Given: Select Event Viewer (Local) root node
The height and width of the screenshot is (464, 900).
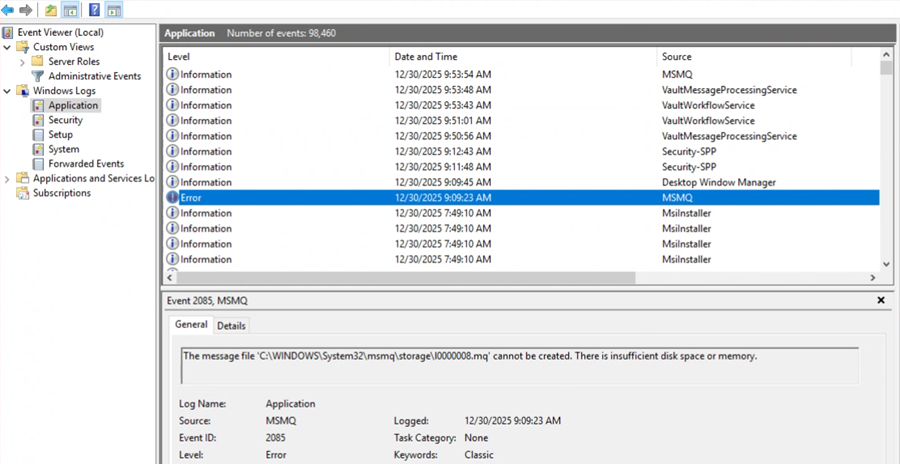Looking at the screenshot, I should tap(60, 32).
